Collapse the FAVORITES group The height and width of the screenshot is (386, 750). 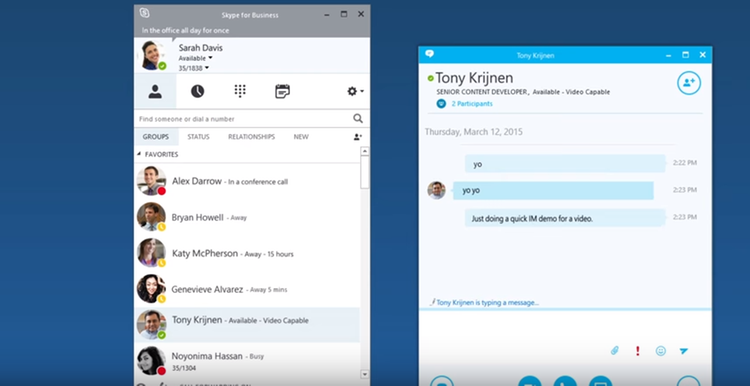coord(139,154)
